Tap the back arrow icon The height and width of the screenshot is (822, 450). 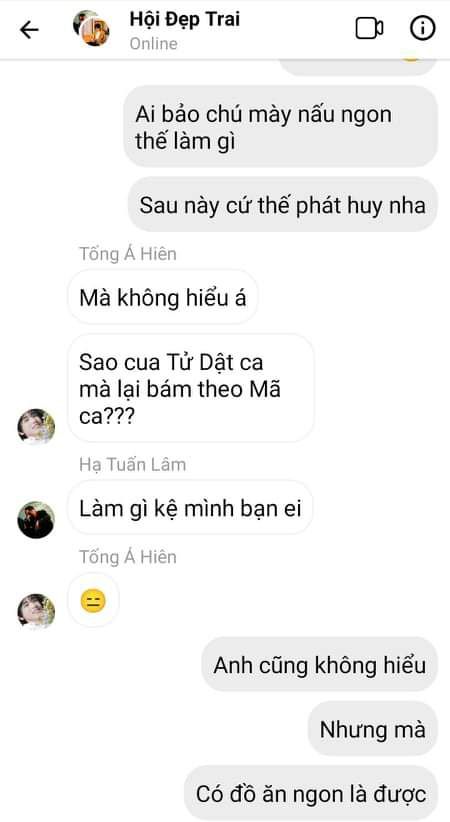point(29,30)
